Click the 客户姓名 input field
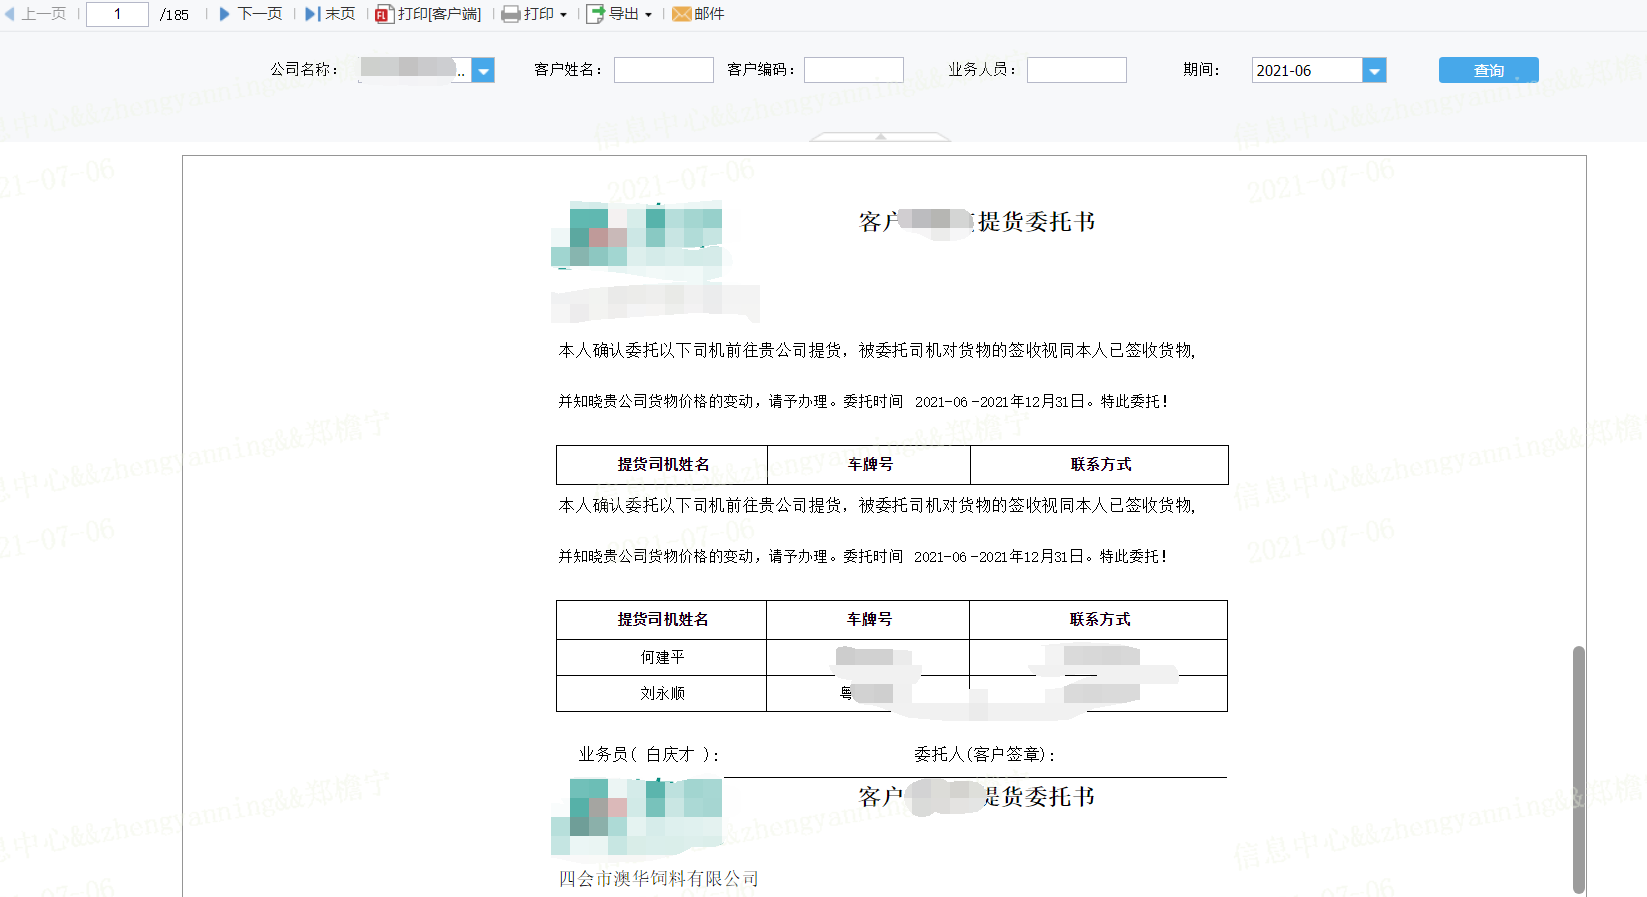 coord(663,70)
